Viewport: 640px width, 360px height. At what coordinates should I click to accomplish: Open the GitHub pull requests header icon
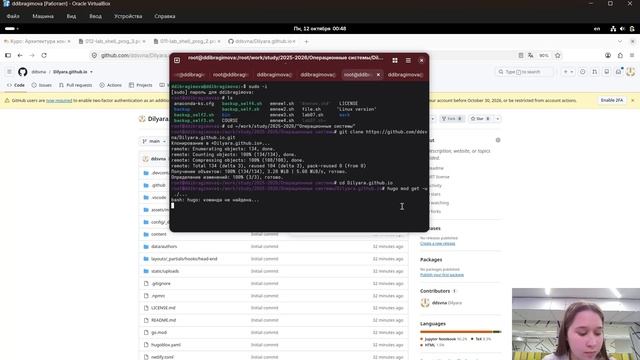(594, 72)
